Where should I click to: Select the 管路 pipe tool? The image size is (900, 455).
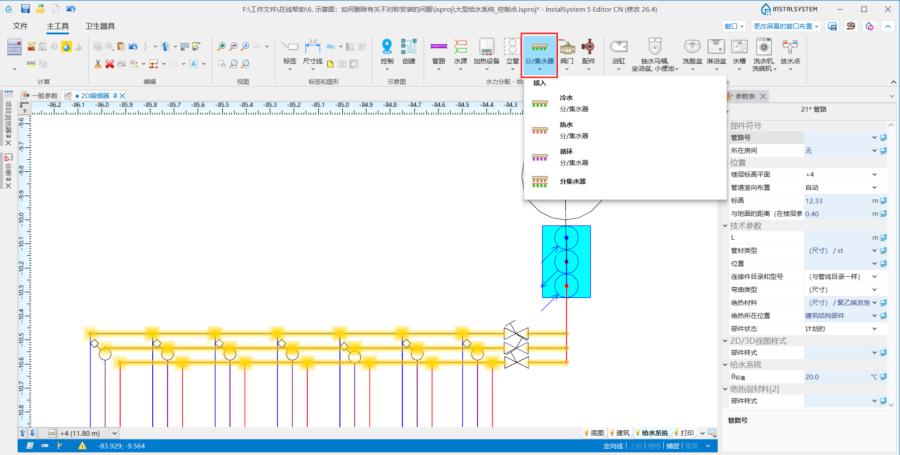438,50
